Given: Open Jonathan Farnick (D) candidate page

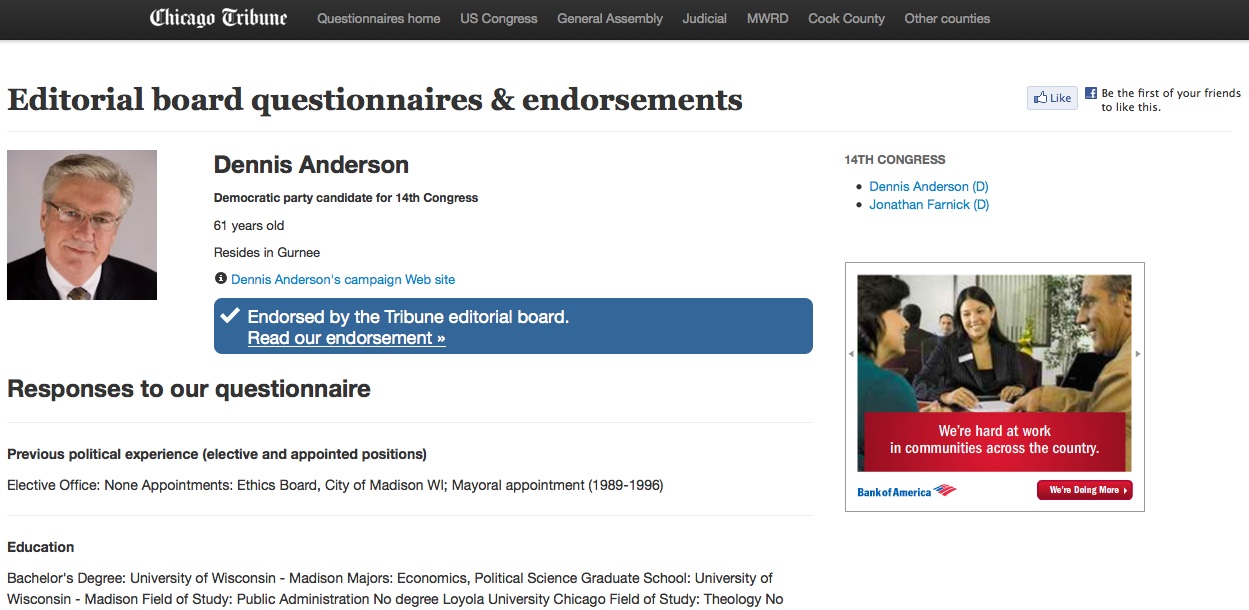Looking at the screenshot, I should click(x=929, y=205).
